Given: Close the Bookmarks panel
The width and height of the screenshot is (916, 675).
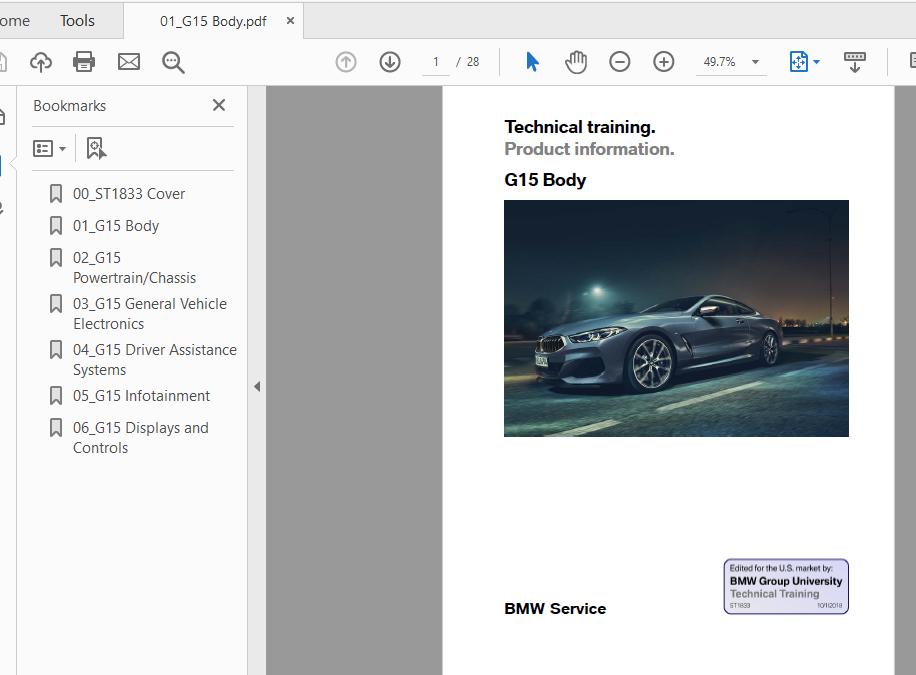Looking at the screenshot, I should point(219,105).
